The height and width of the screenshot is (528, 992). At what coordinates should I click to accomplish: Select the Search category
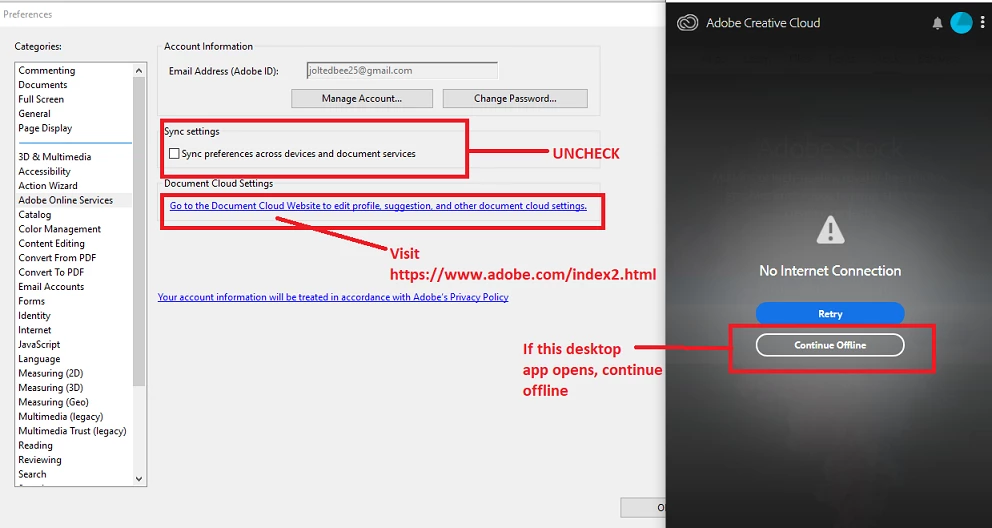pyautogui.click(x=32, y=474)
